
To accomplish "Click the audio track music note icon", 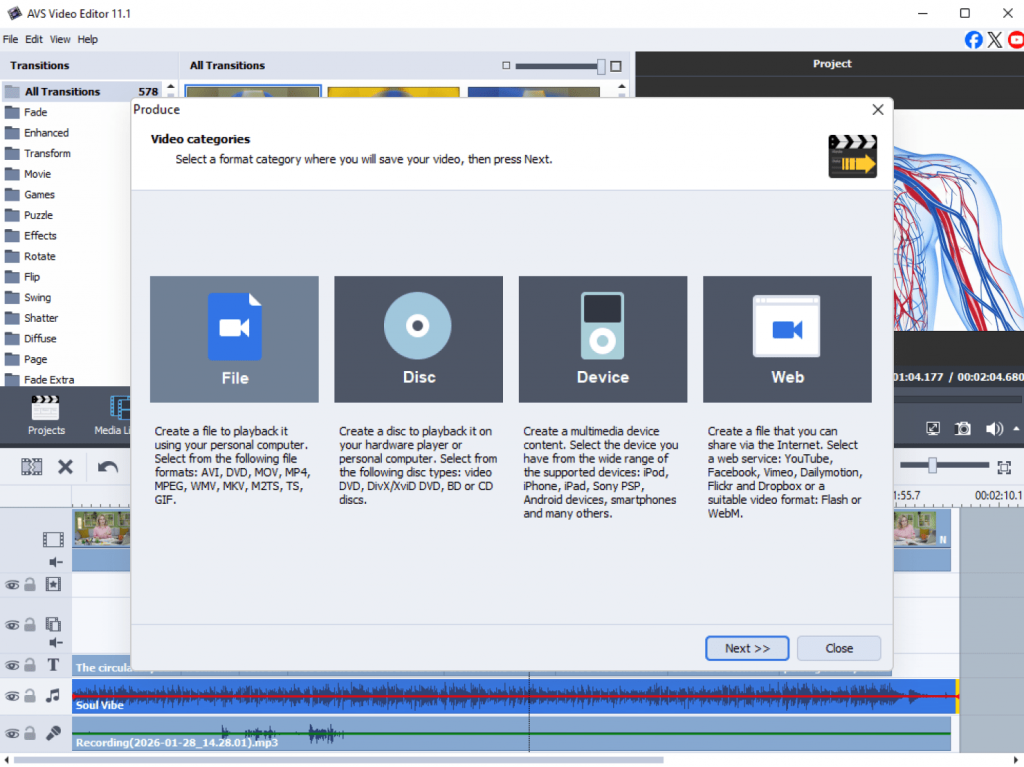I will point(53,696).
